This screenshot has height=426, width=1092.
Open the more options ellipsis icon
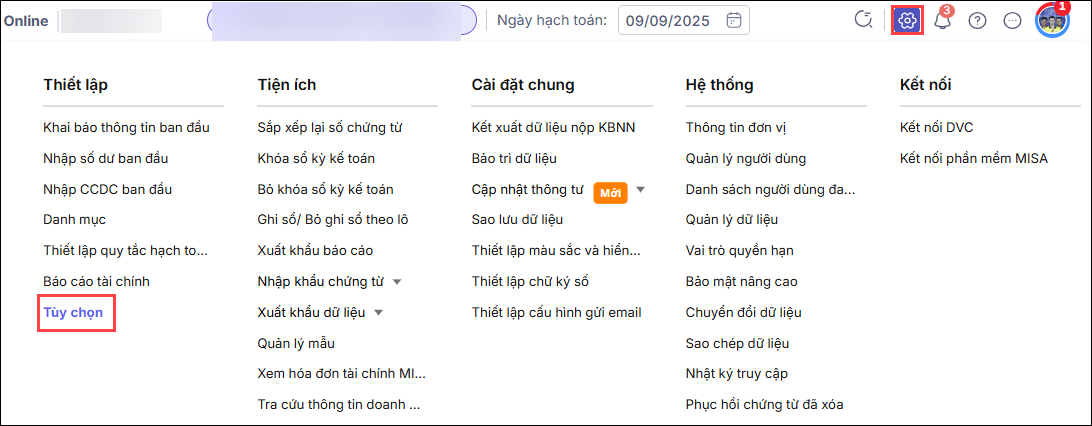pyautogui.click(x=1012, y=21)
